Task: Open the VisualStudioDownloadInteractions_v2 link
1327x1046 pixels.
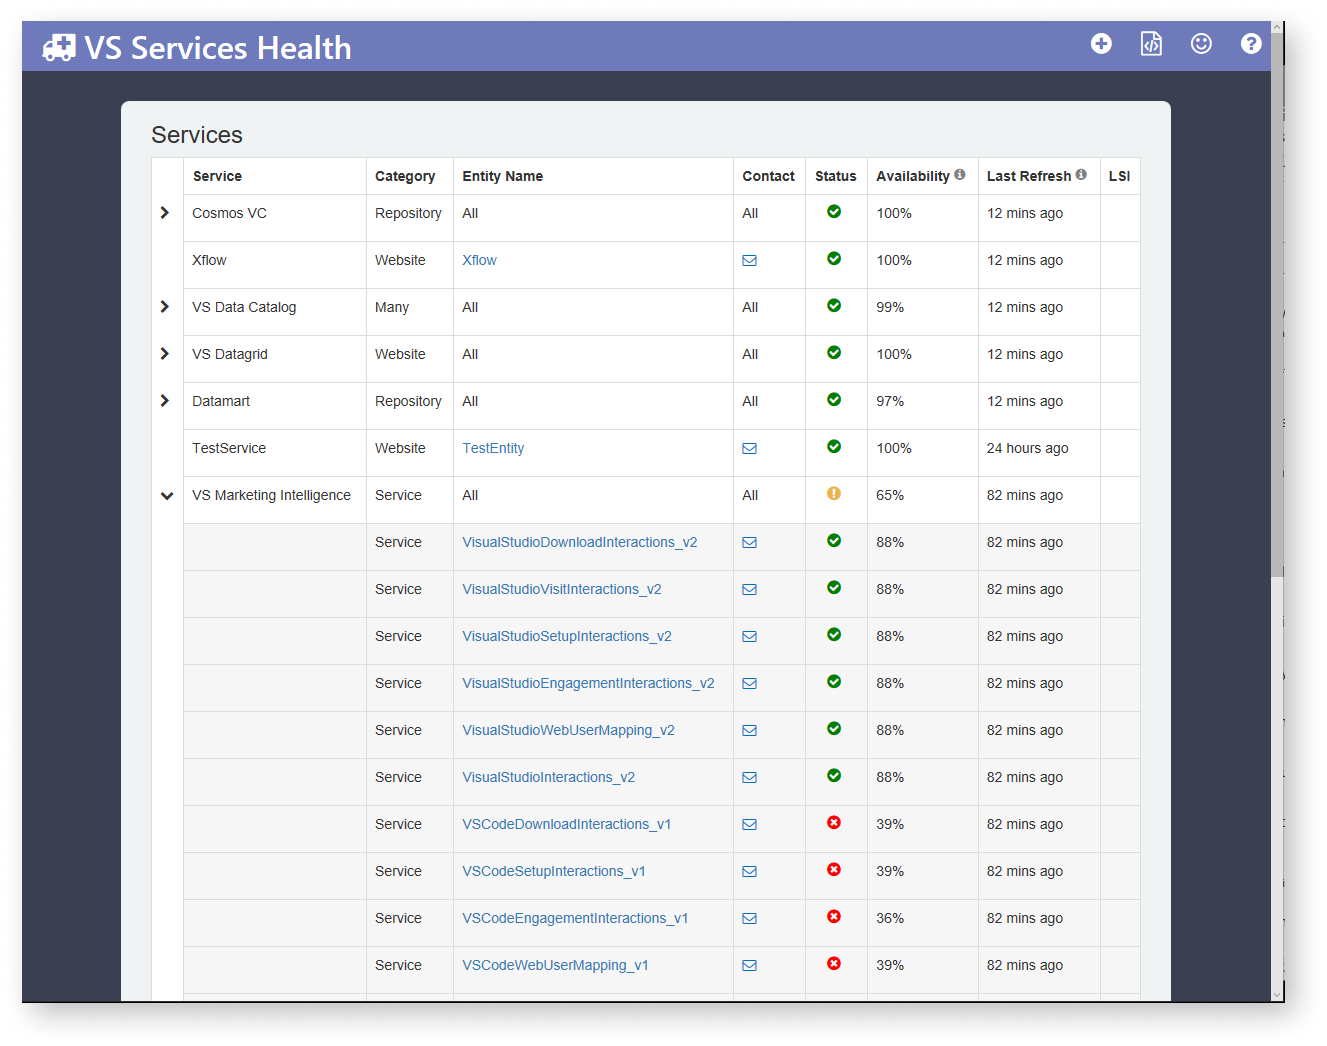Action: click(580, 542)
